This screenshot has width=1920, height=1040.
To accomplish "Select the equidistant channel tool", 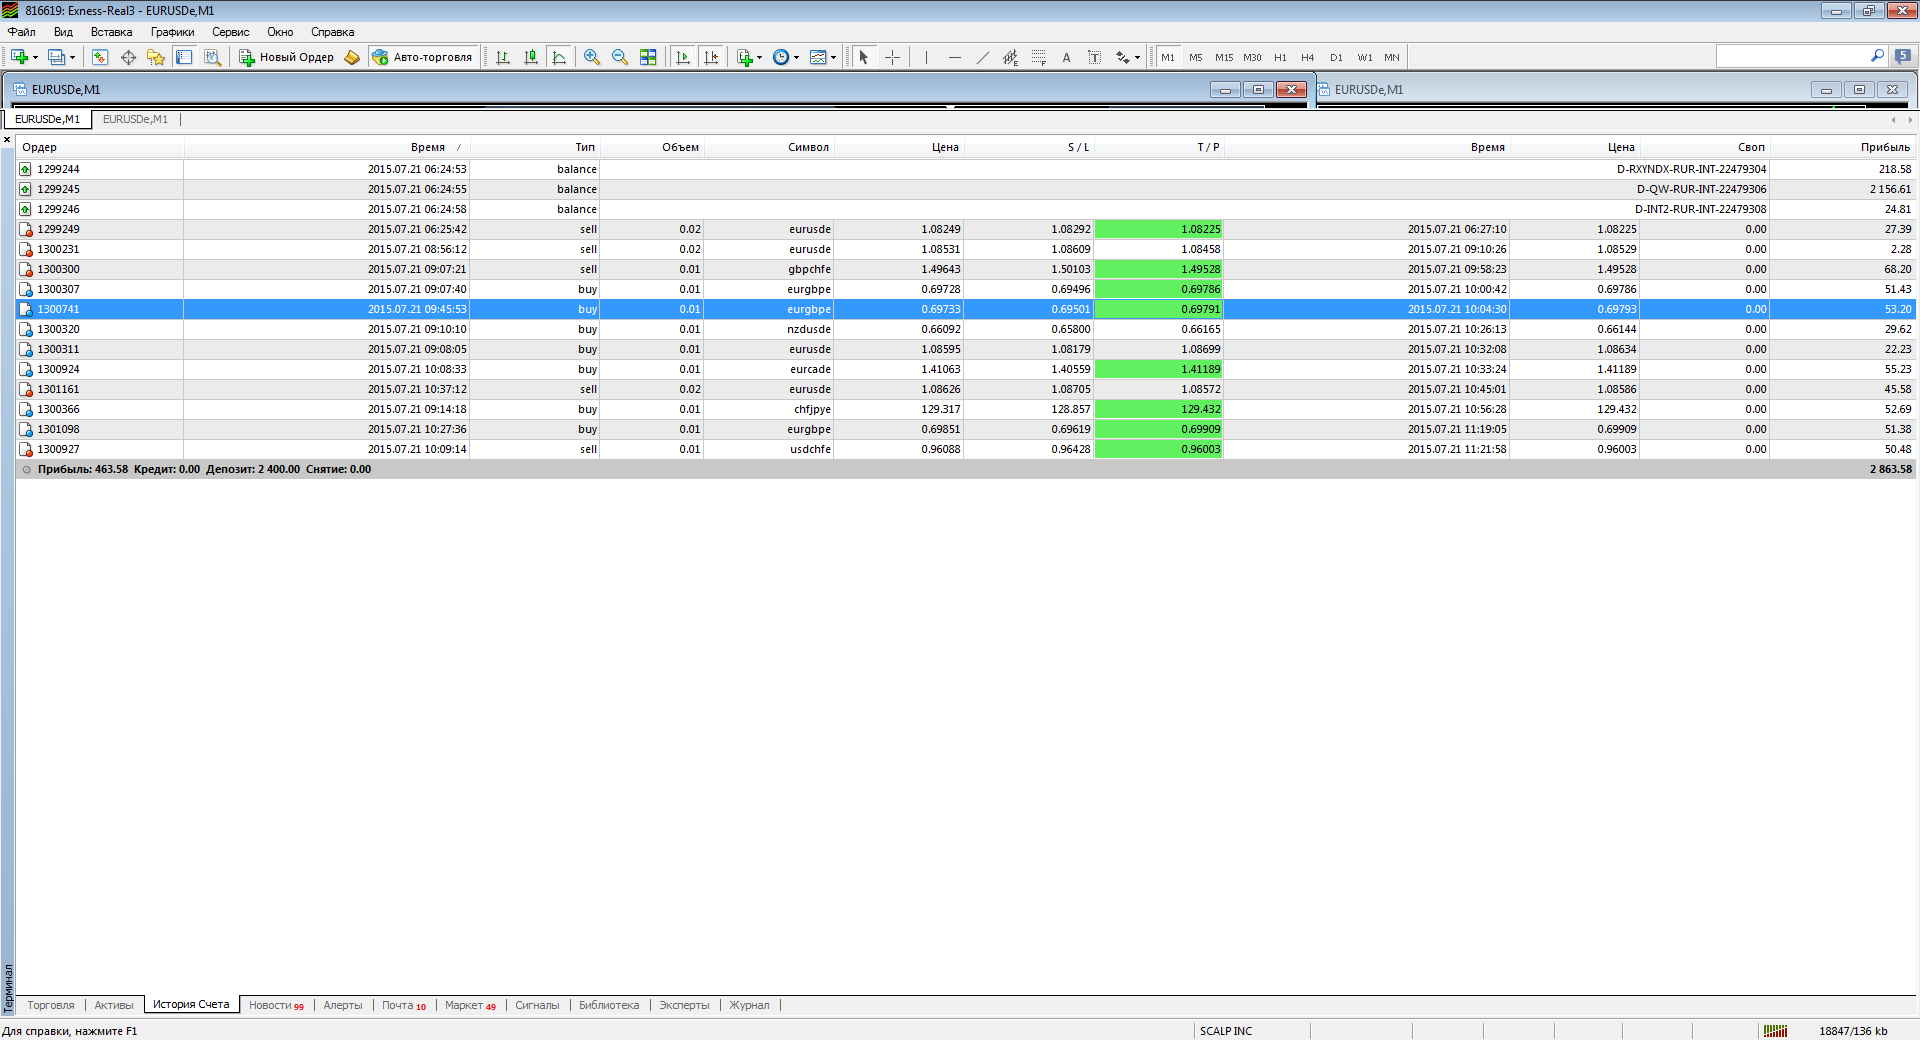I will point(1011,57).
